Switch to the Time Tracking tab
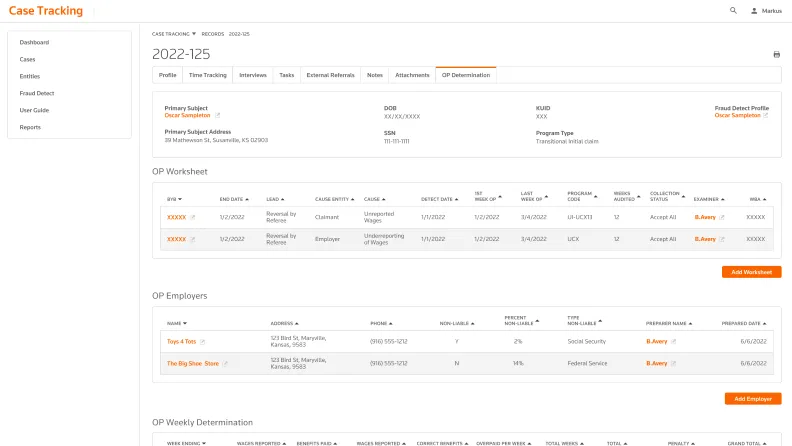792x446 pixels. (x=207, y=75)
